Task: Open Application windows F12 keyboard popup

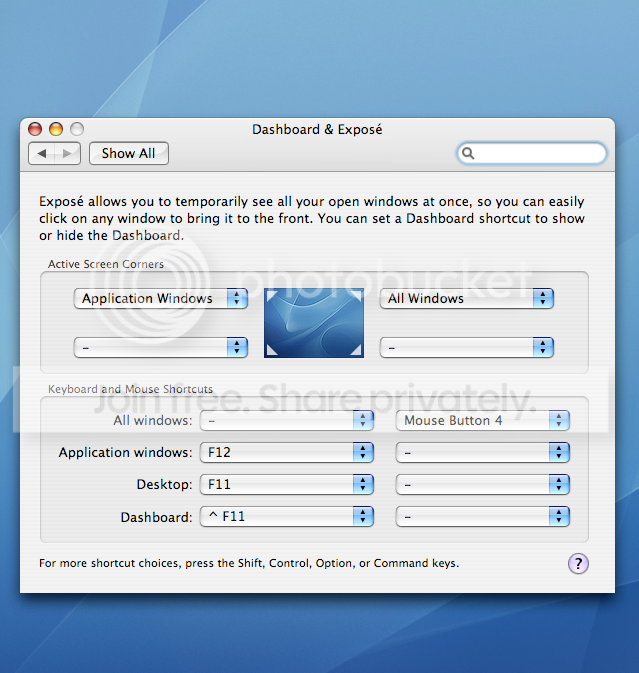Action: coord(287,452)
